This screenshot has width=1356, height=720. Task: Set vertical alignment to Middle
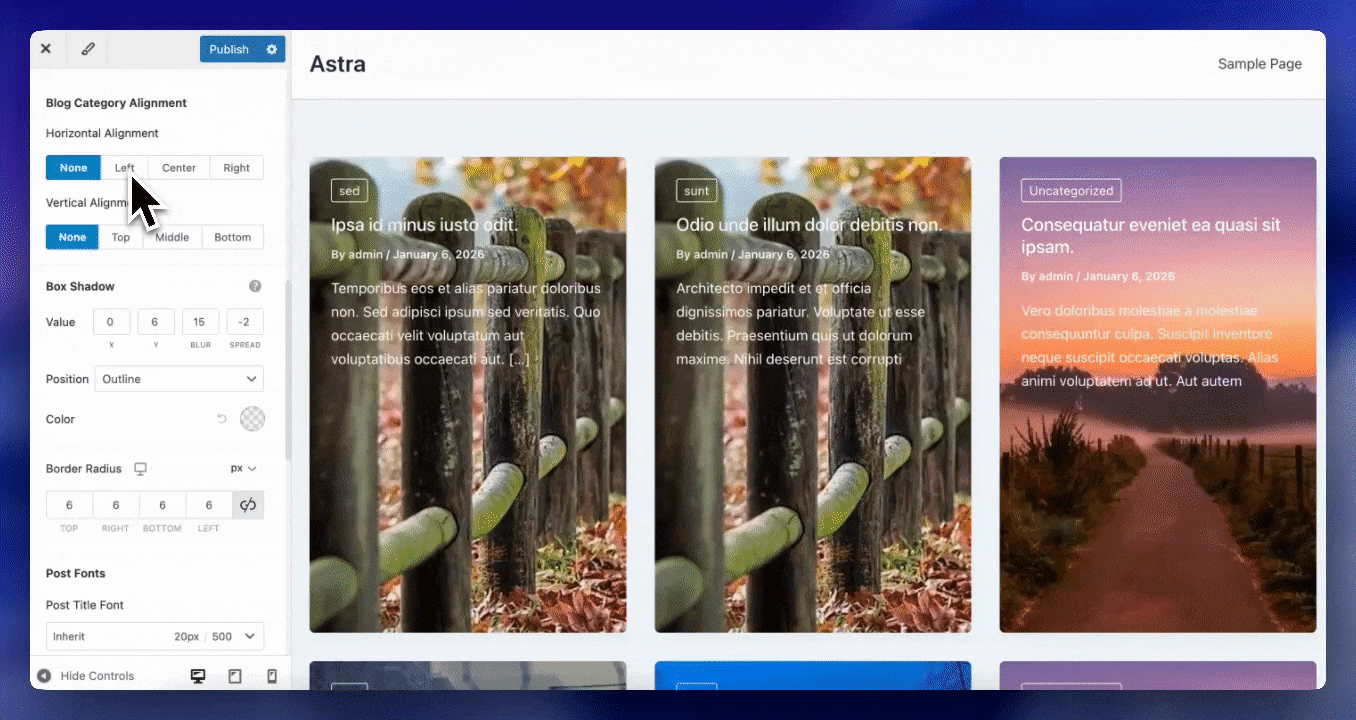point(172,237)
